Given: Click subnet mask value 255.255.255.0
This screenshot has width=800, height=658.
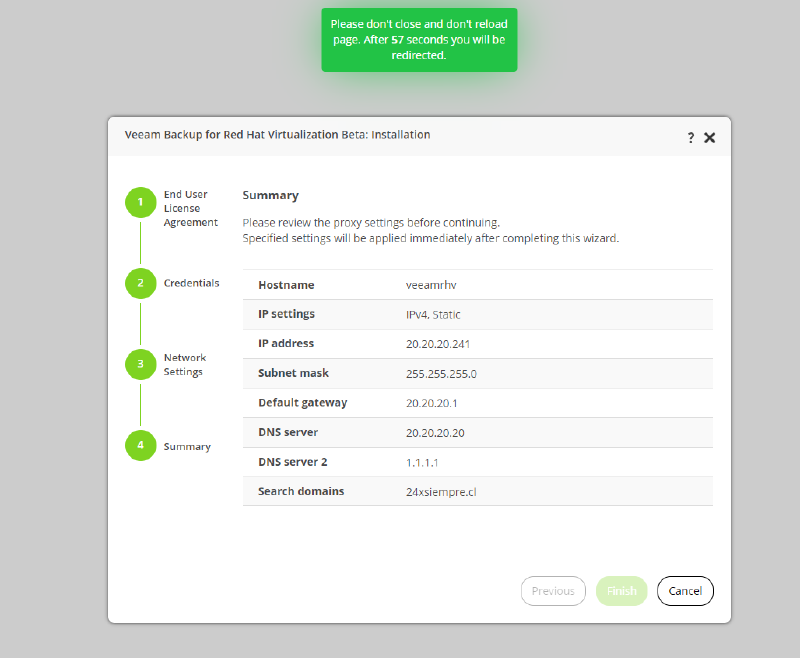Looking at the screenshot, I should pos(441,374).
